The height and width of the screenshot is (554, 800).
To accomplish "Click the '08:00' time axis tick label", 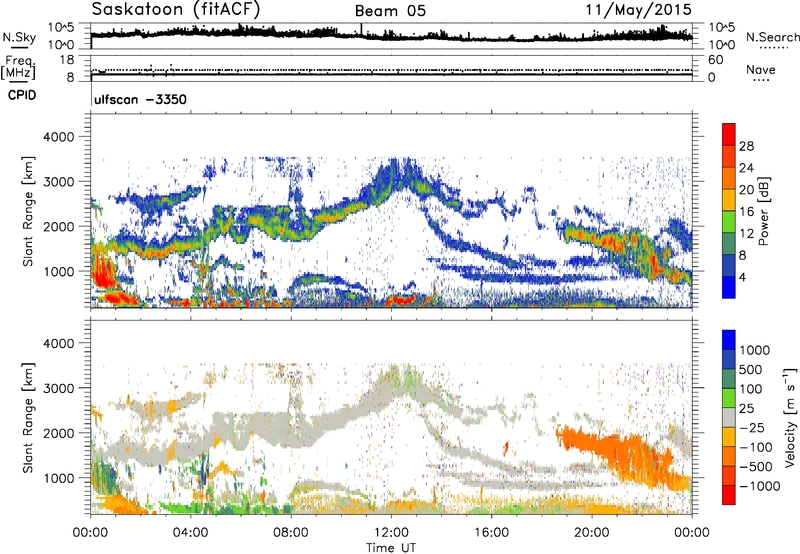I will pos(291,533).
